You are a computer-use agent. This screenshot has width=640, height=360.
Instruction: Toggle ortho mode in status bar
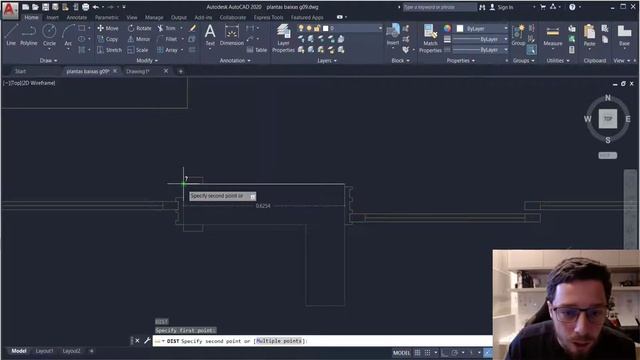tap(444, 353)
